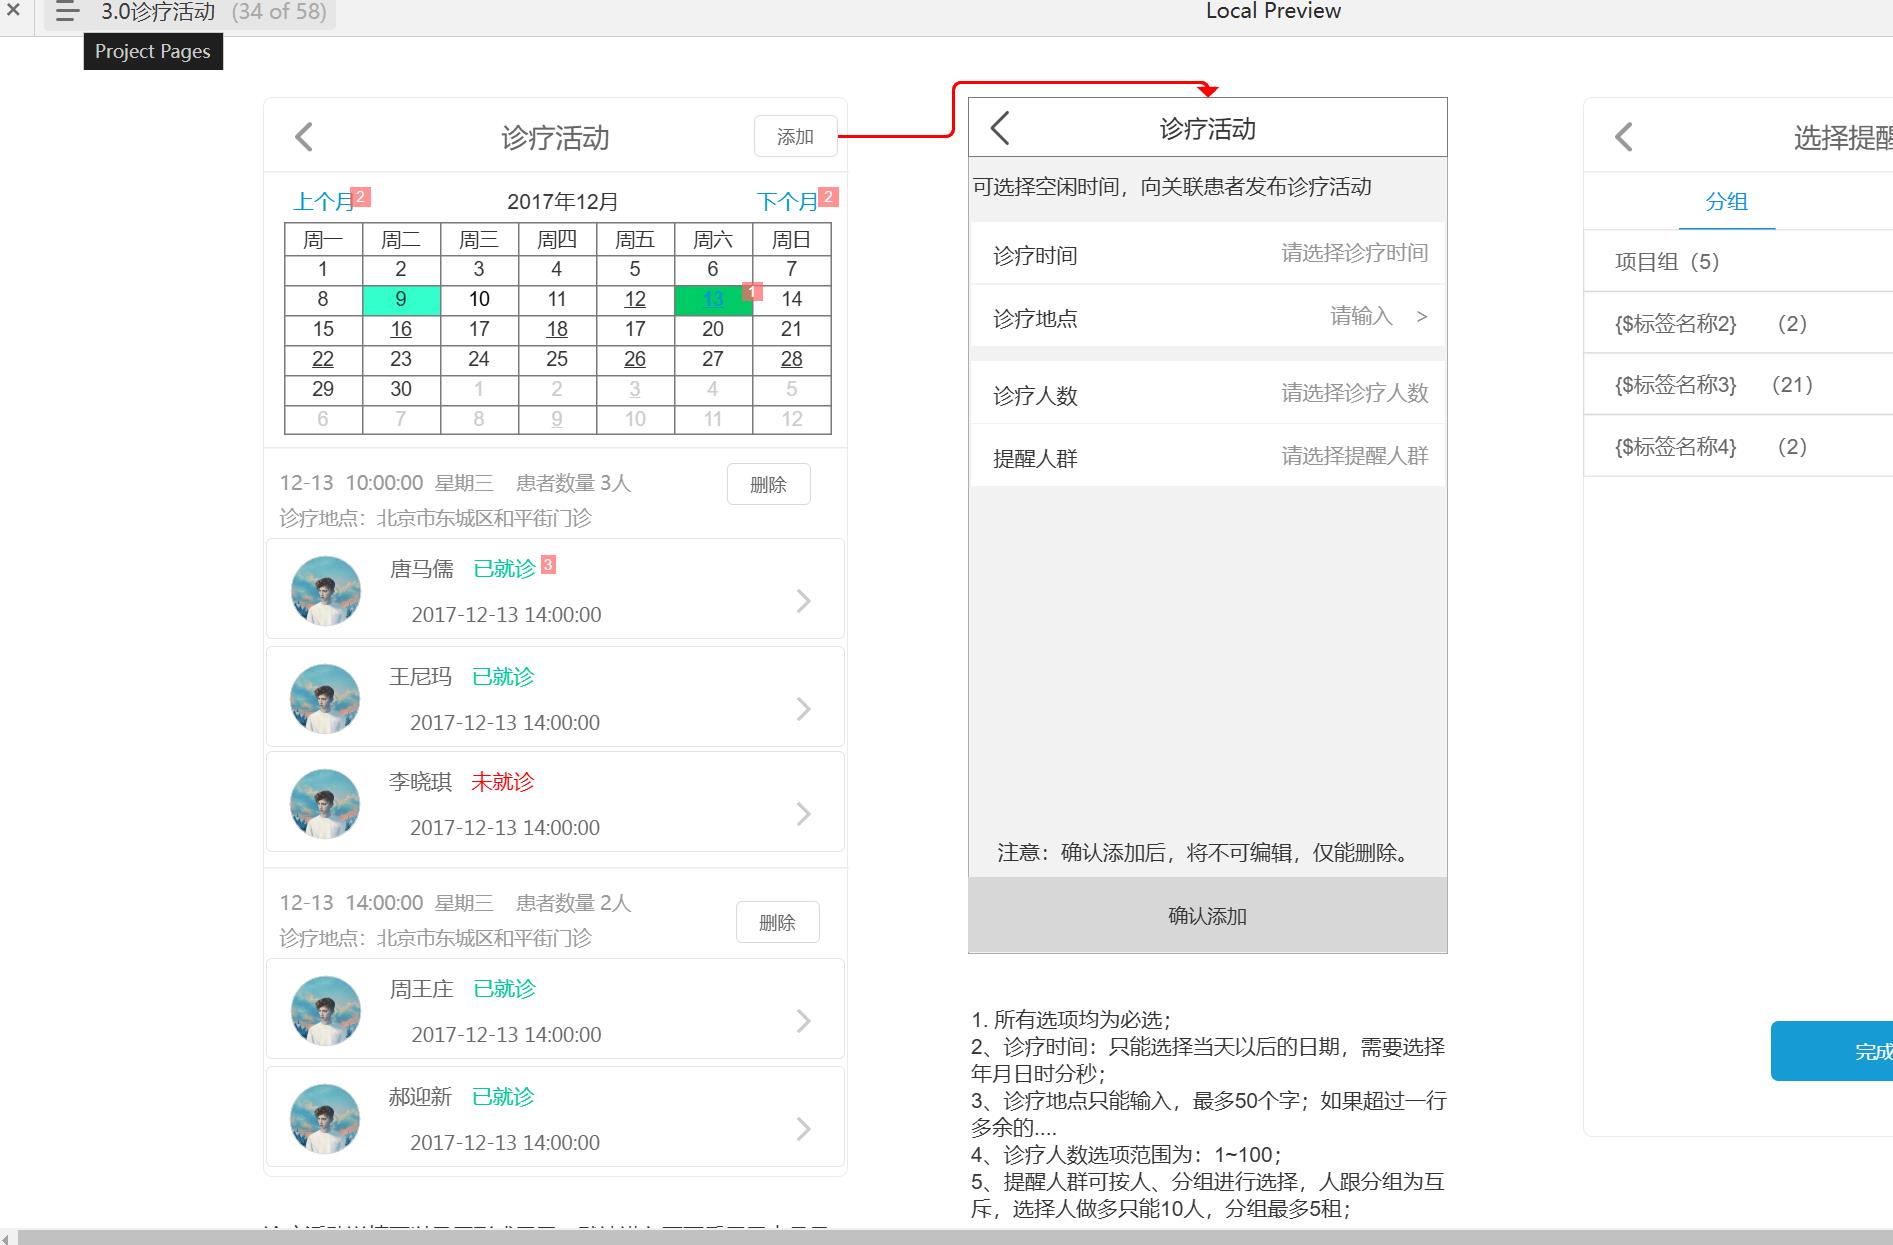Delete the 12-13 10:00:00 activity

[768, 485]
